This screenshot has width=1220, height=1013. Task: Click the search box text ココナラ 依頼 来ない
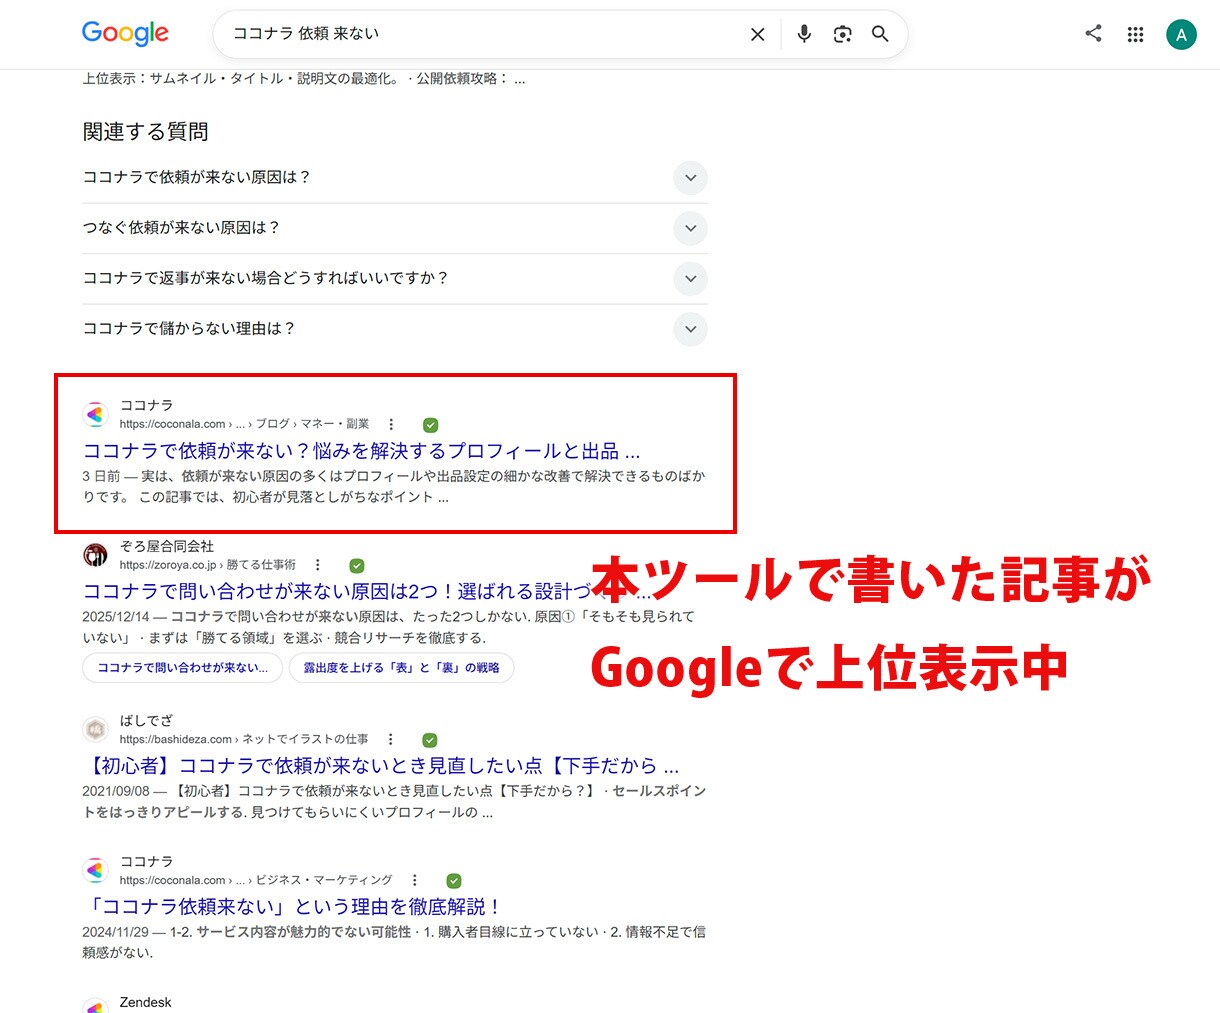click(x=306, y=34)
